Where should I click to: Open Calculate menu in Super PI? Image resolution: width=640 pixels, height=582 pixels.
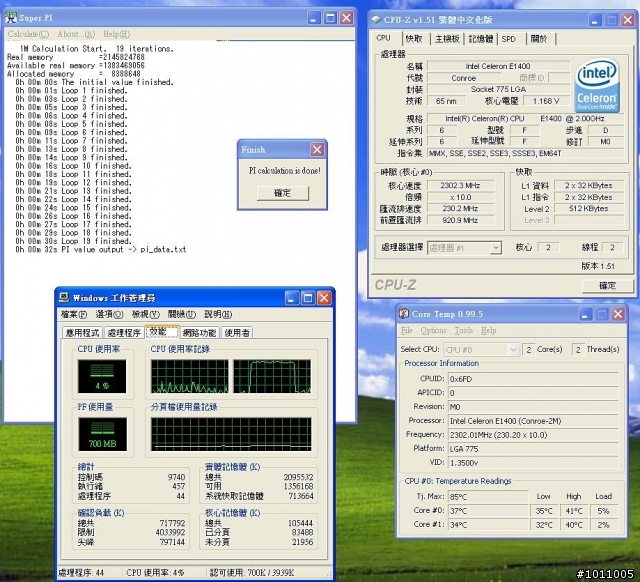pyautogui.click(x=28, y=34)
